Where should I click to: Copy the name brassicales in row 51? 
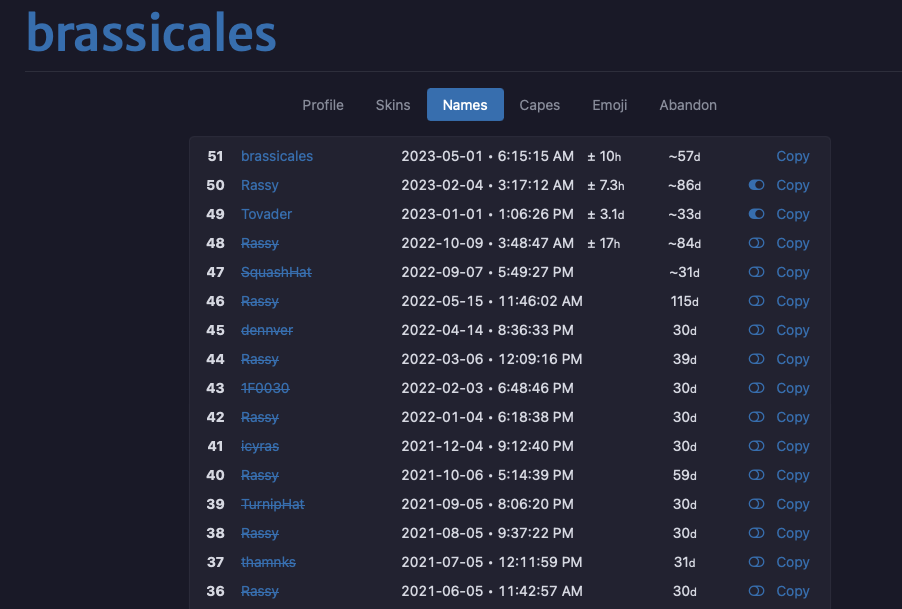click(x=793, y=156)
